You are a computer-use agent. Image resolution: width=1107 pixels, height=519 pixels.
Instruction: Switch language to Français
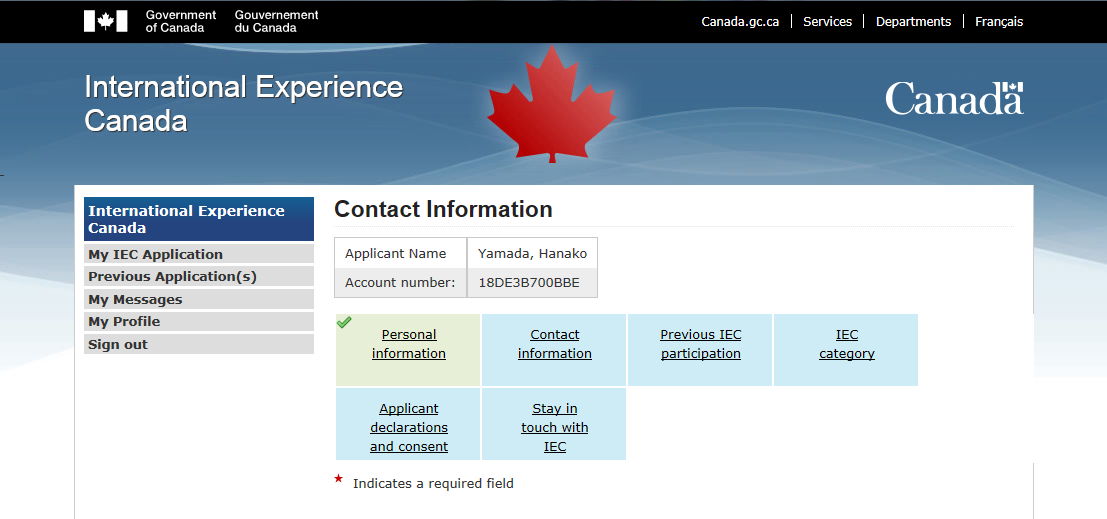(999, 22)
